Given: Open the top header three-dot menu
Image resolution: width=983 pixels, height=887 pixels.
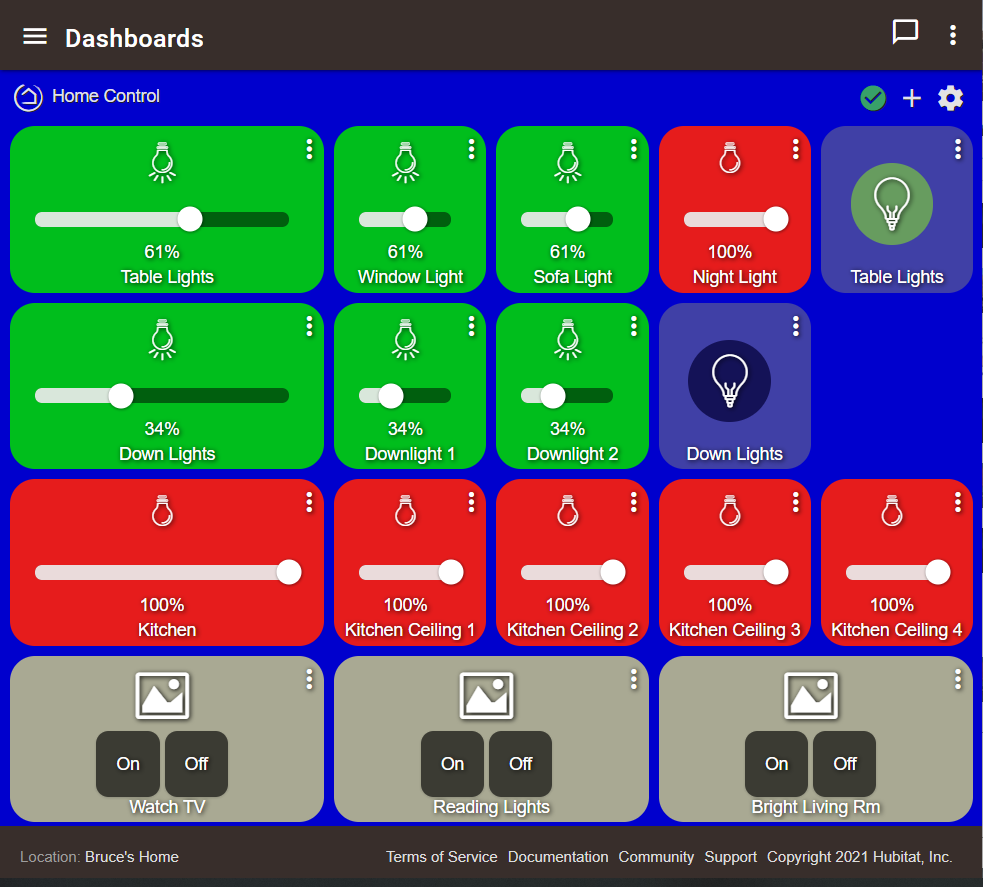Looking at the screenshot, I should [x=953, y=35].
